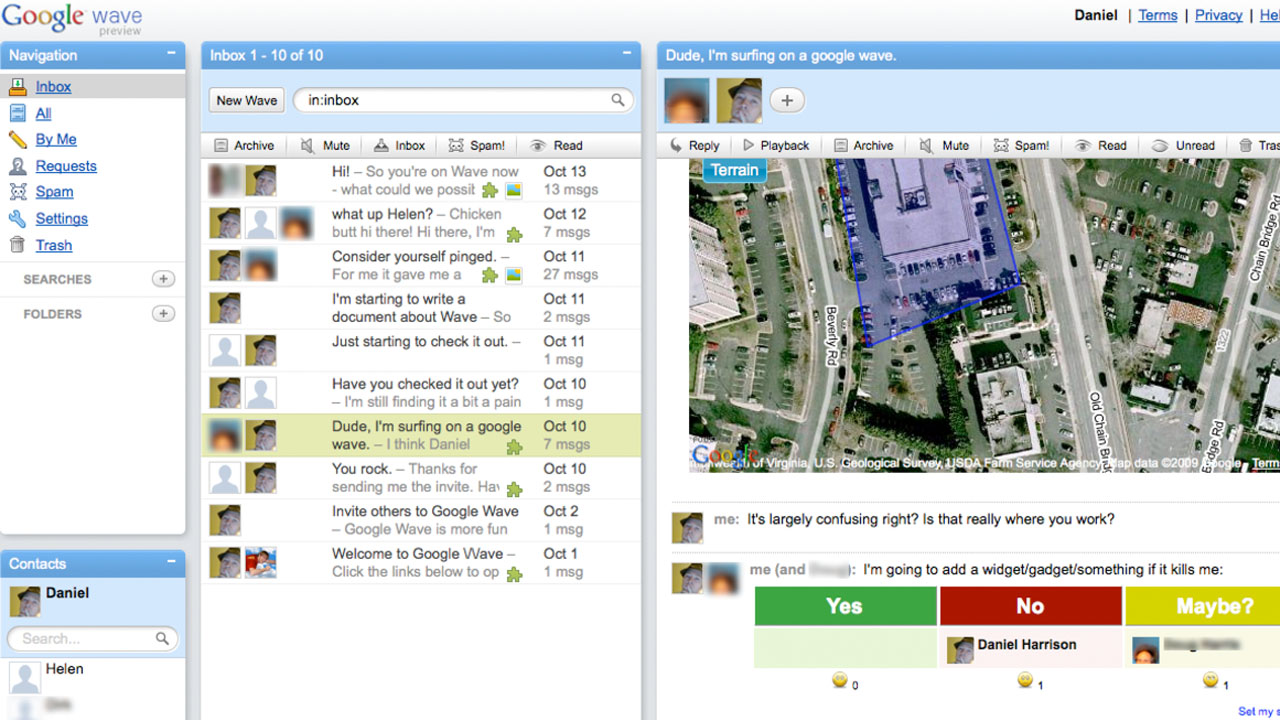Mute selected waves in inbox toolbar
Image resolution: width=1280 pixels, height=720 pixels.
point(325,145)
